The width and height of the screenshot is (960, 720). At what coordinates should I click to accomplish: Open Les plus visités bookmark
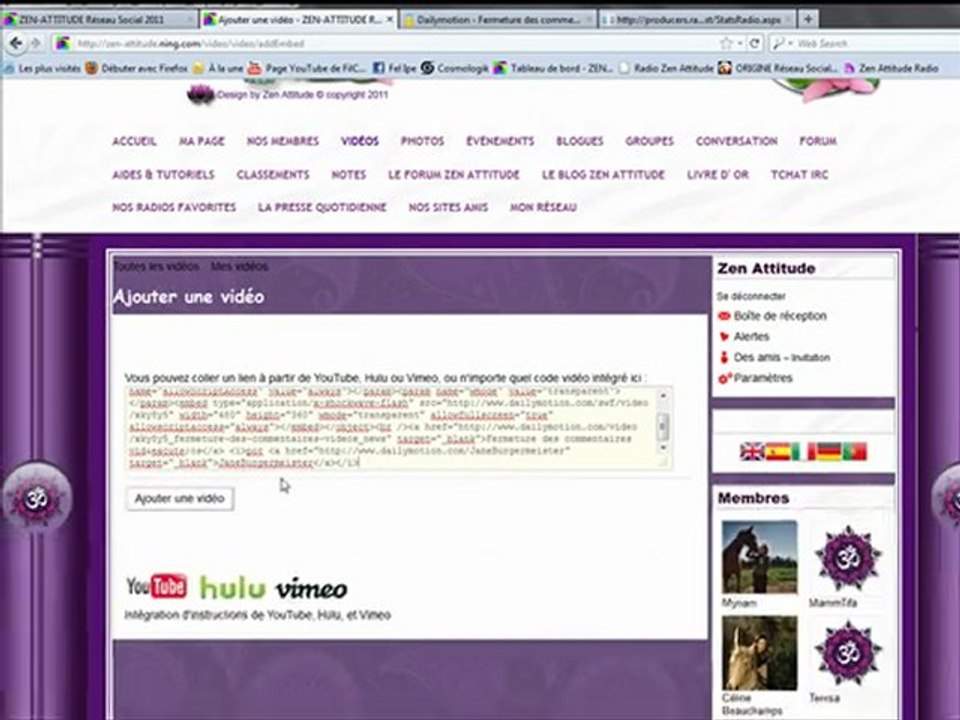[42, 69]
